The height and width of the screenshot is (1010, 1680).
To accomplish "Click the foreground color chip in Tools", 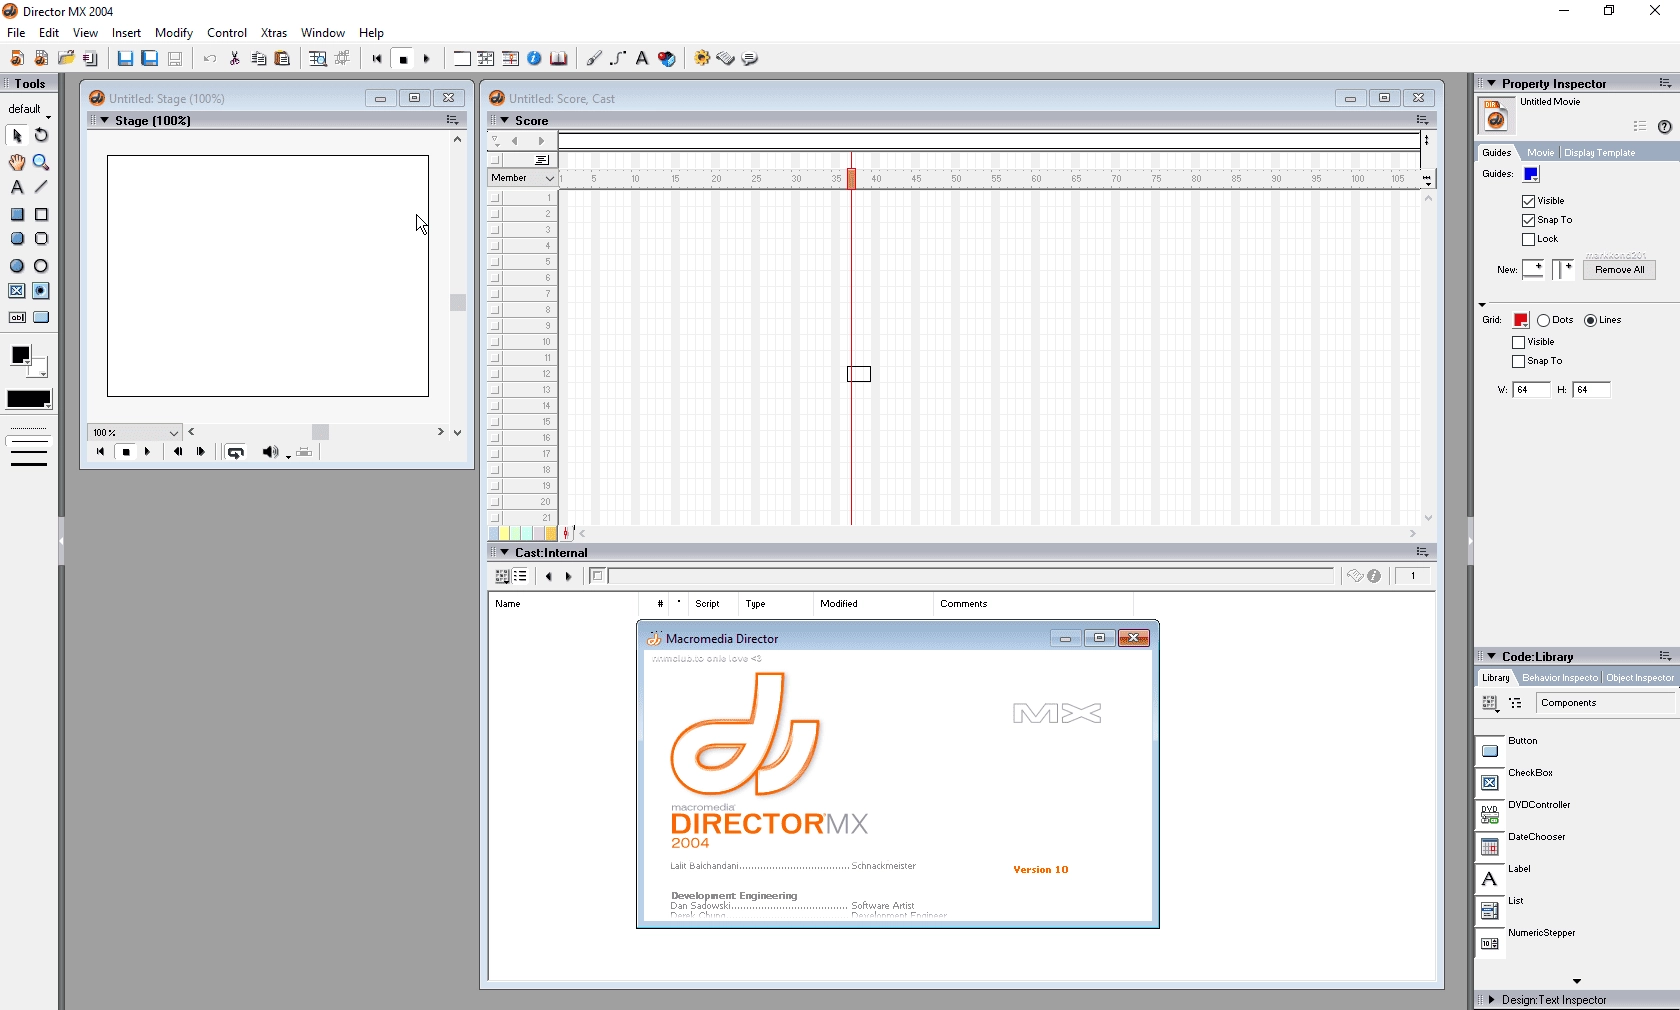I will pyautogui.click(x=21, y=355).
